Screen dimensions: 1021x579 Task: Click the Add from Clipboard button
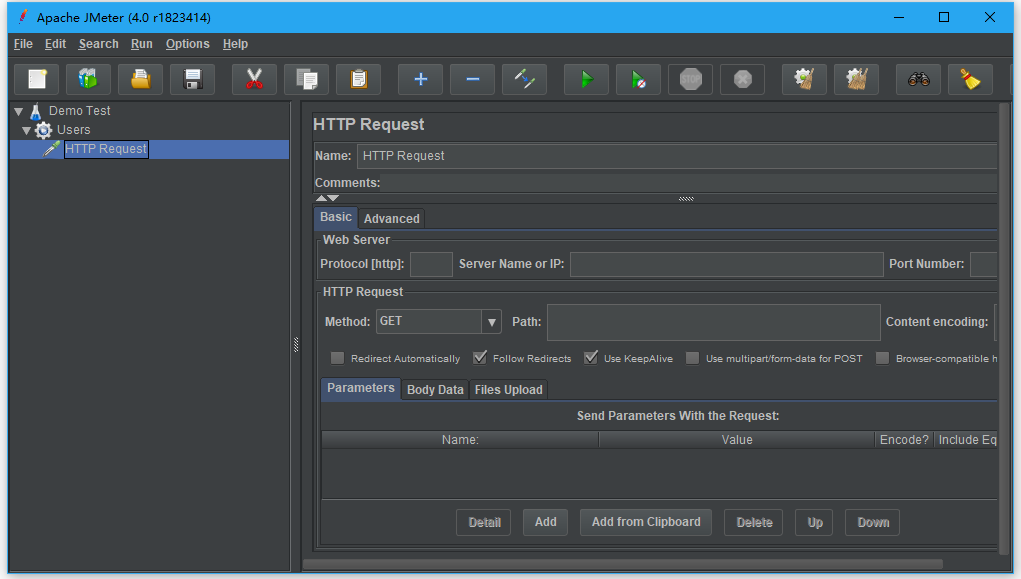pos(646,522)
